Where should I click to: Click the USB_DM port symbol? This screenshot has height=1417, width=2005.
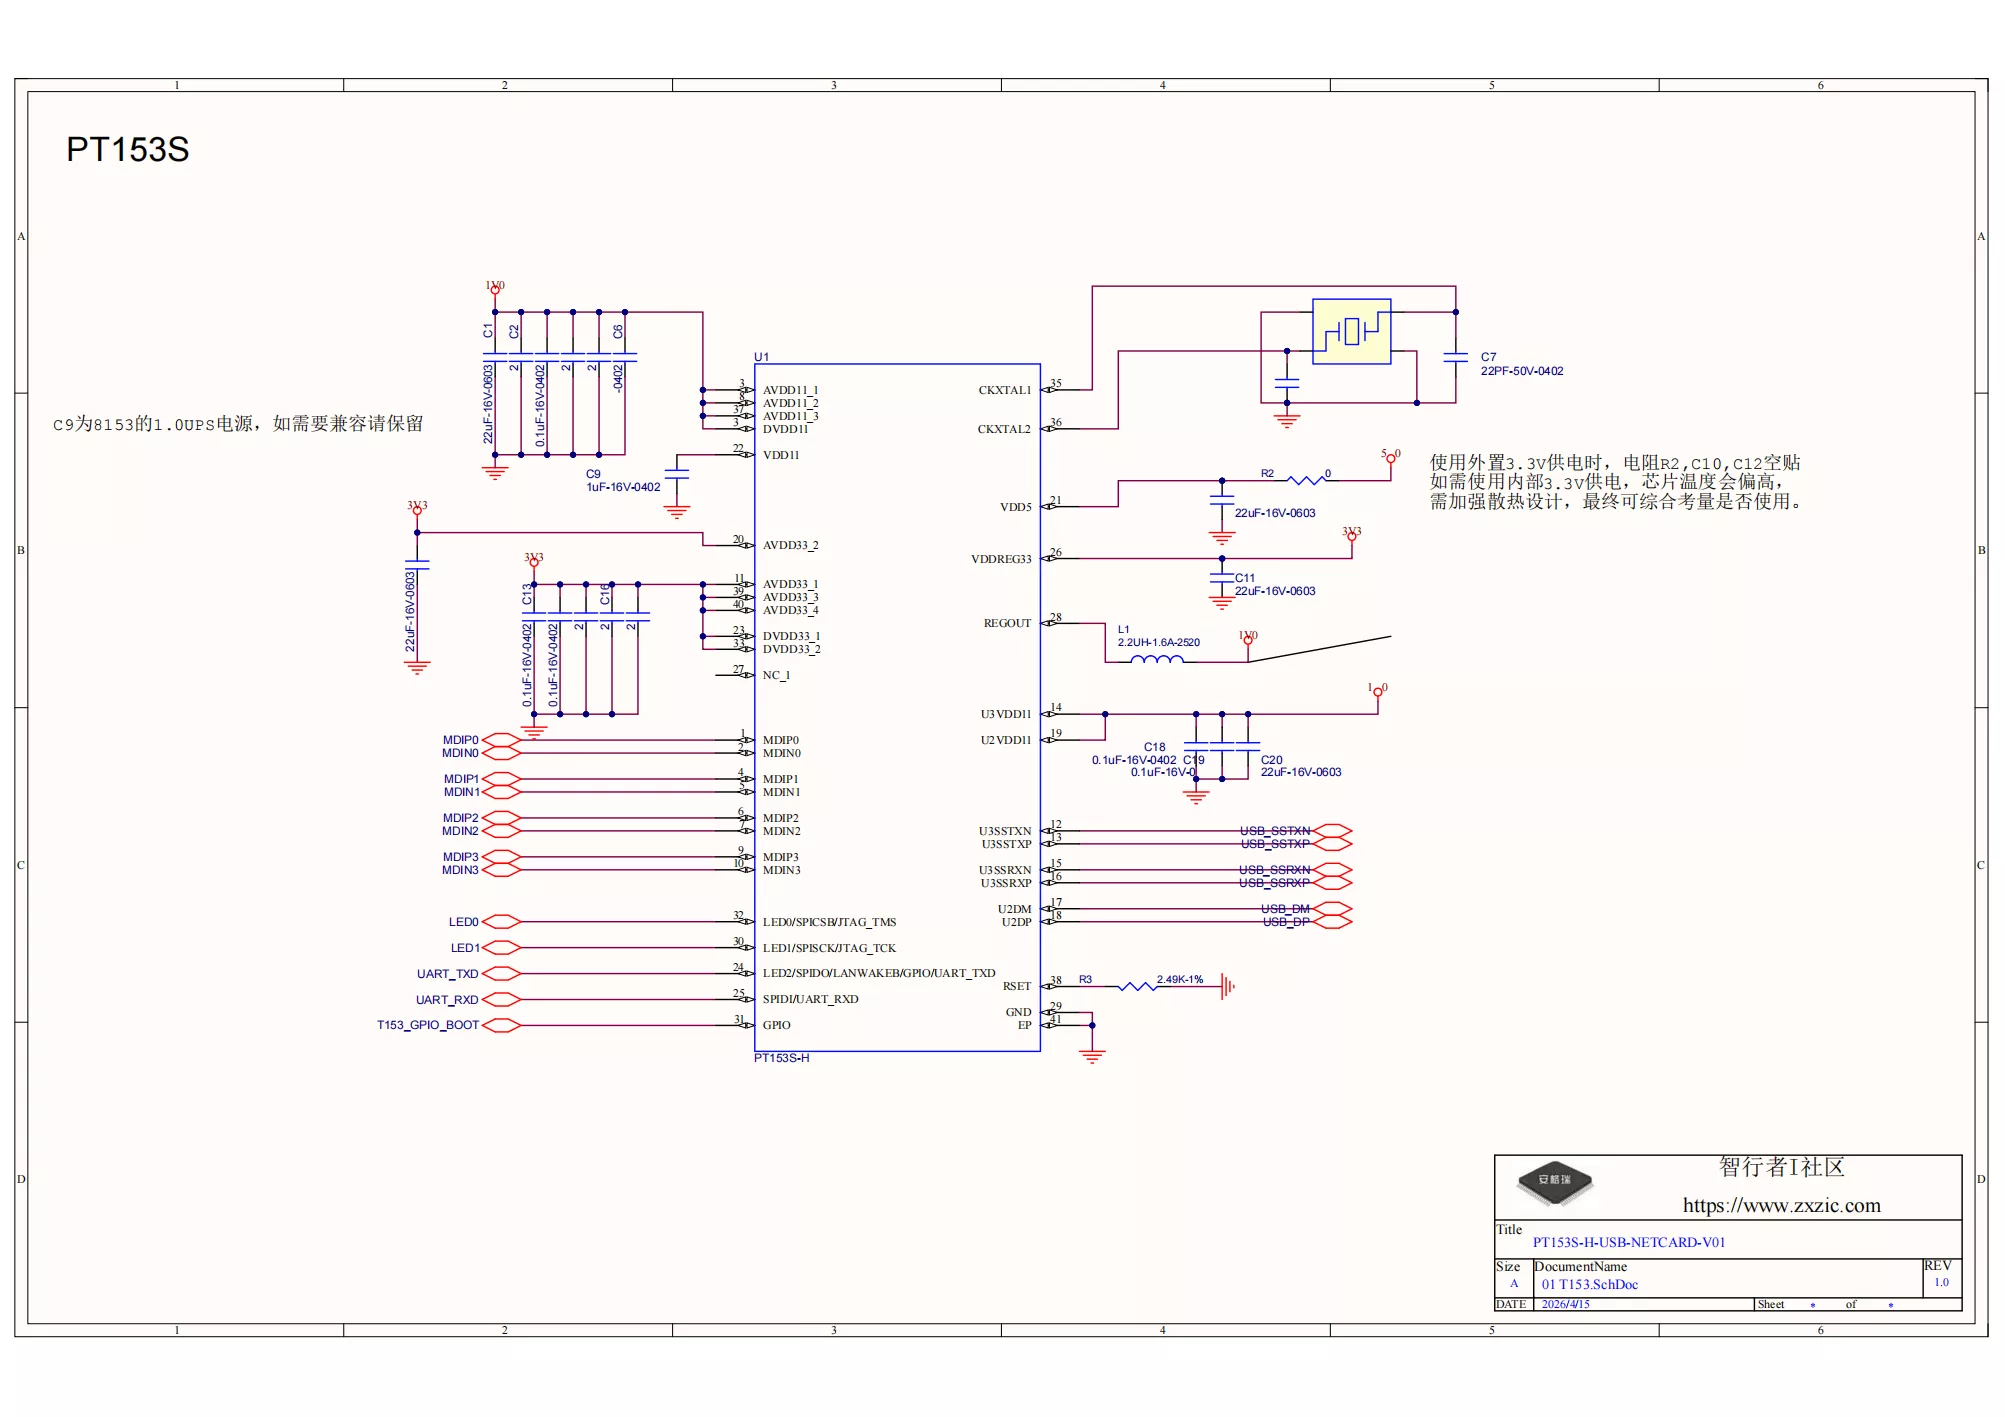[x=1332, y=909]
